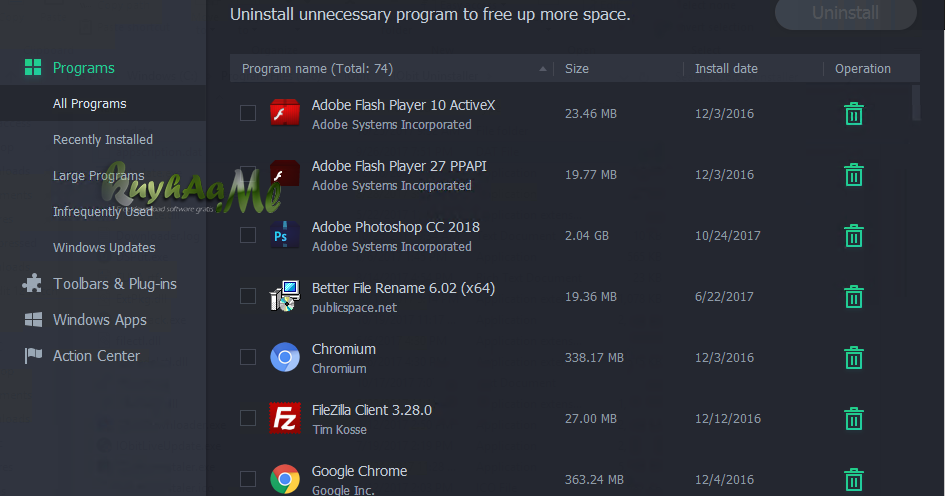Click the Toolbars & Plug-ins puzzle icon

tap(32, 283)
